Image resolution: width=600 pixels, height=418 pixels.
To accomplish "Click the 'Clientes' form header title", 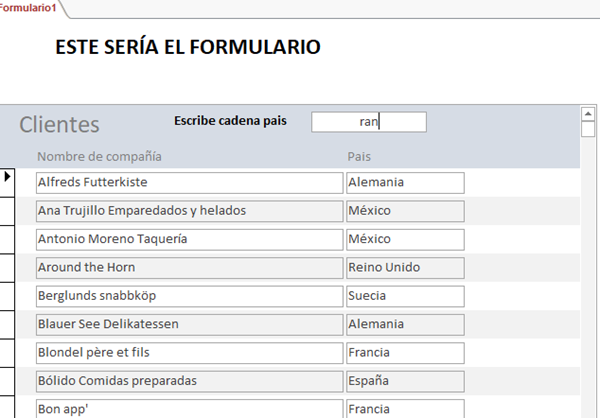I will [x=60, y=125].
